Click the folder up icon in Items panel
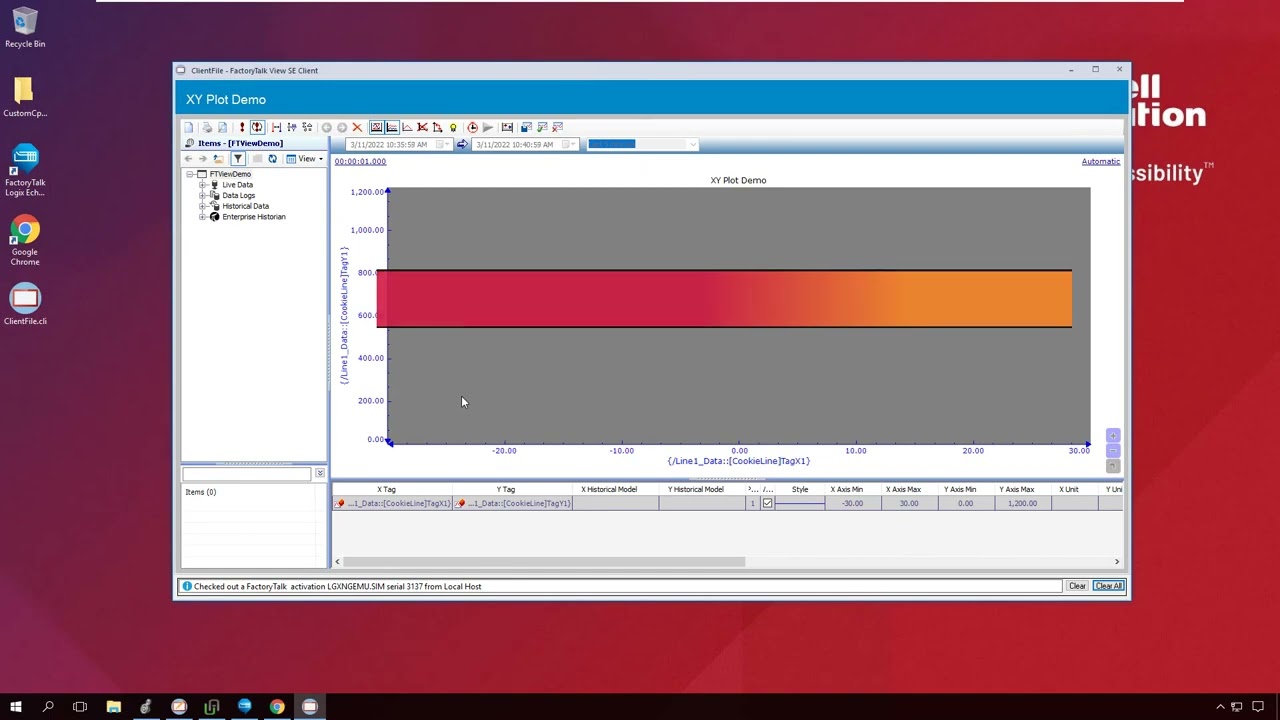Viewport: 1280px width, 720px height. click(x=218, y=159)
